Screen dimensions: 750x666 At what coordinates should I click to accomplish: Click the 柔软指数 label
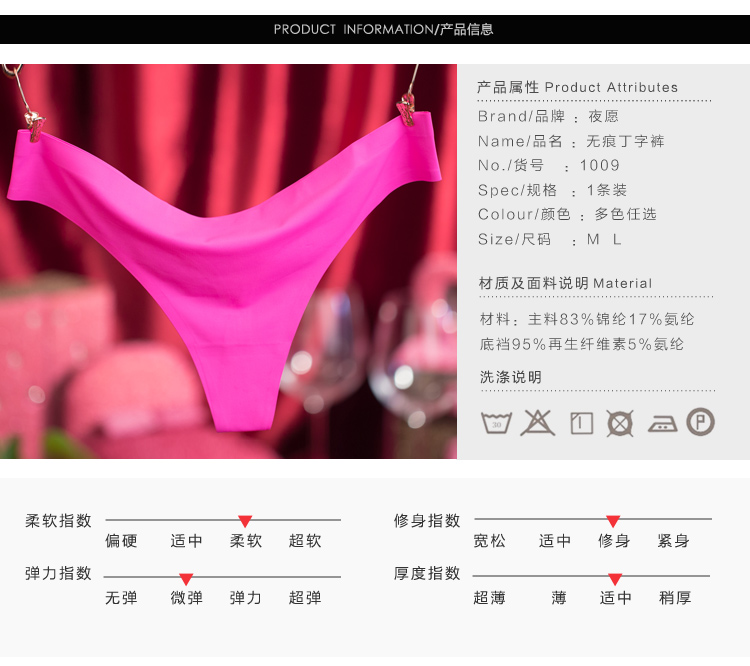point(58,521)
